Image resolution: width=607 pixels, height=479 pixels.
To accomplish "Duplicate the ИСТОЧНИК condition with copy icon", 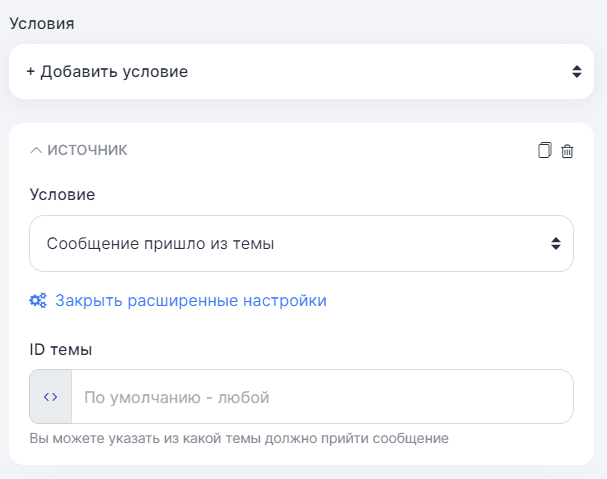I will click(545, 150).
